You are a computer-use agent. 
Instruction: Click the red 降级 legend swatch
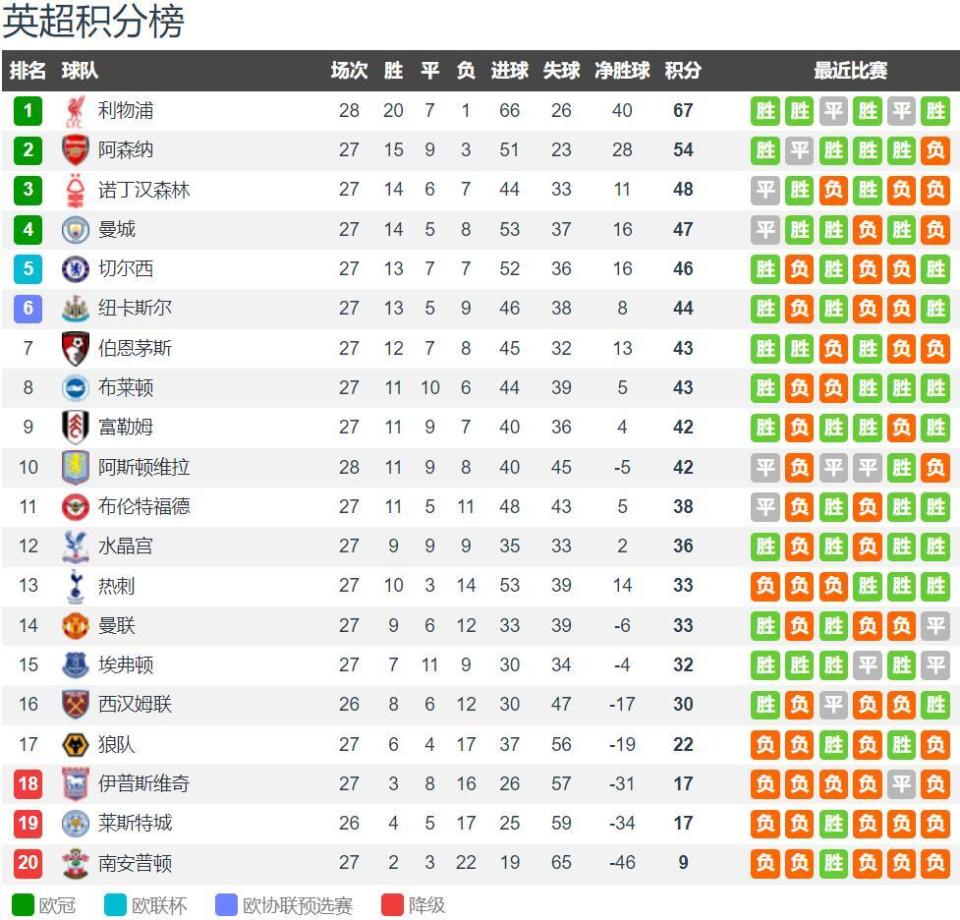click(x=392, y=905)
